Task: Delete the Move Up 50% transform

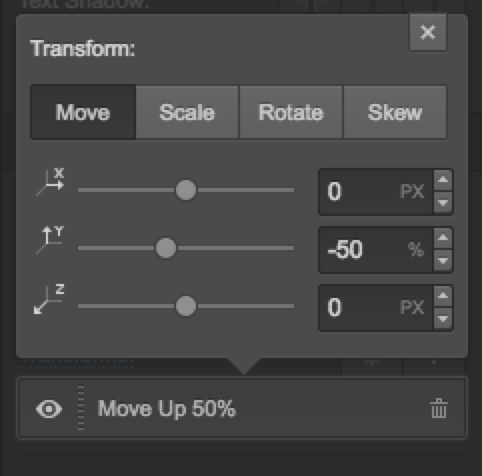Action: coord(439,408)
